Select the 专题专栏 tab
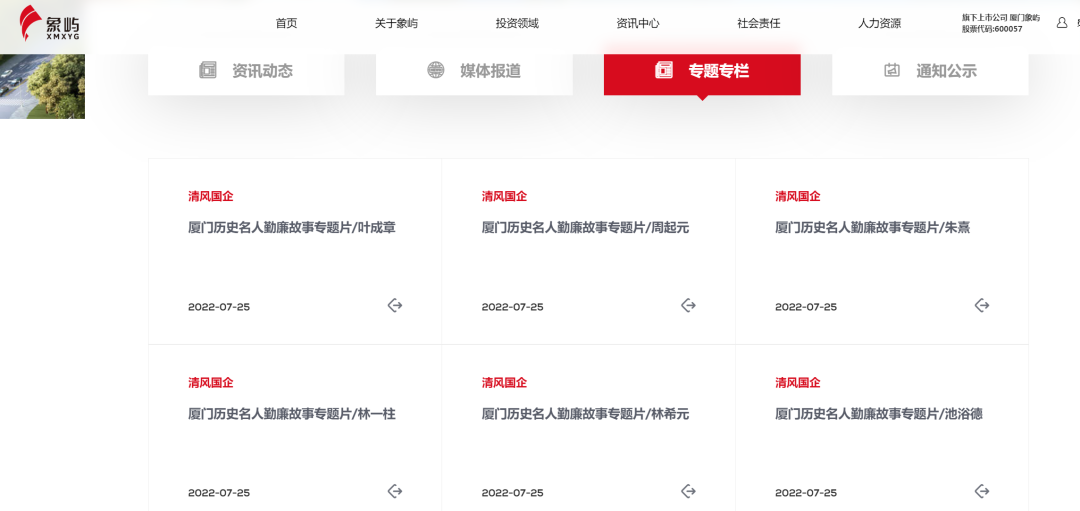1080x511 pixels. [x=702, y=71]
